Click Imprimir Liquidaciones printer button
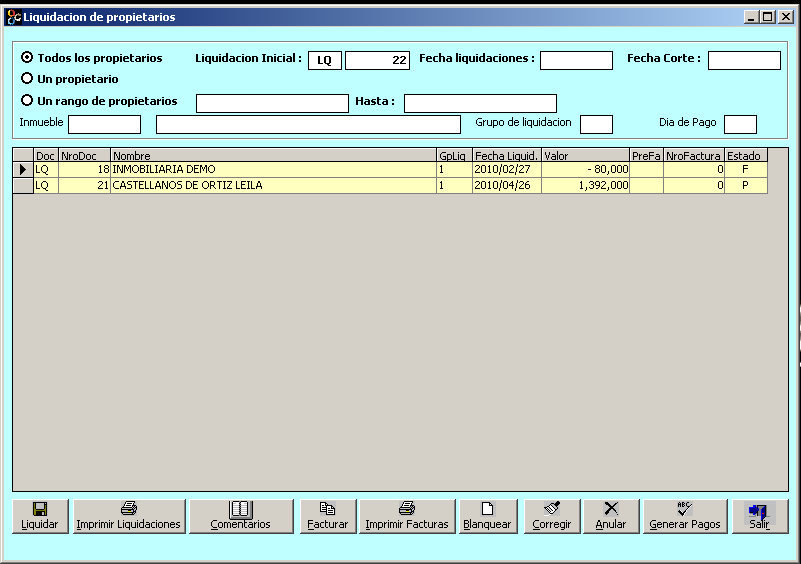 point(130,516)
